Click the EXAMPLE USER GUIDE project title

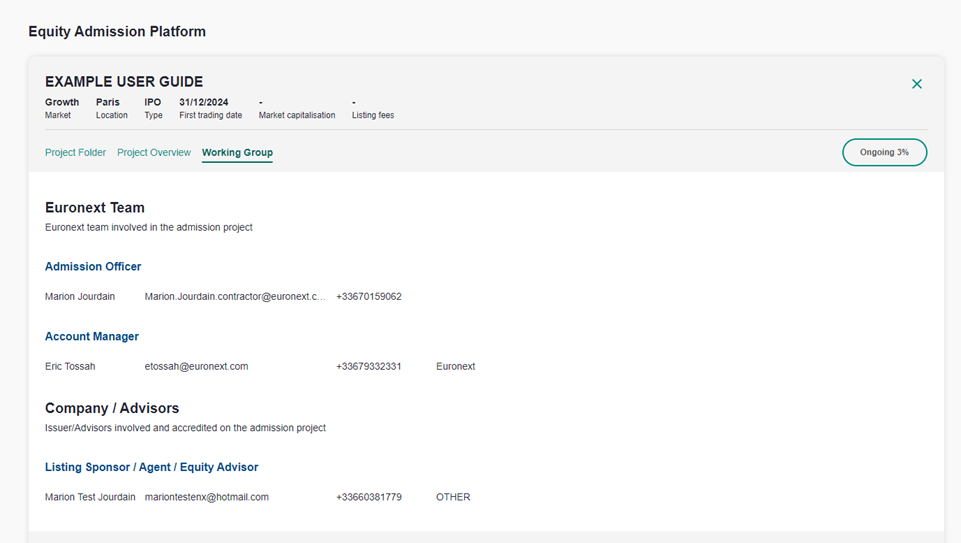pyautogui.click(x=124, y=82)
